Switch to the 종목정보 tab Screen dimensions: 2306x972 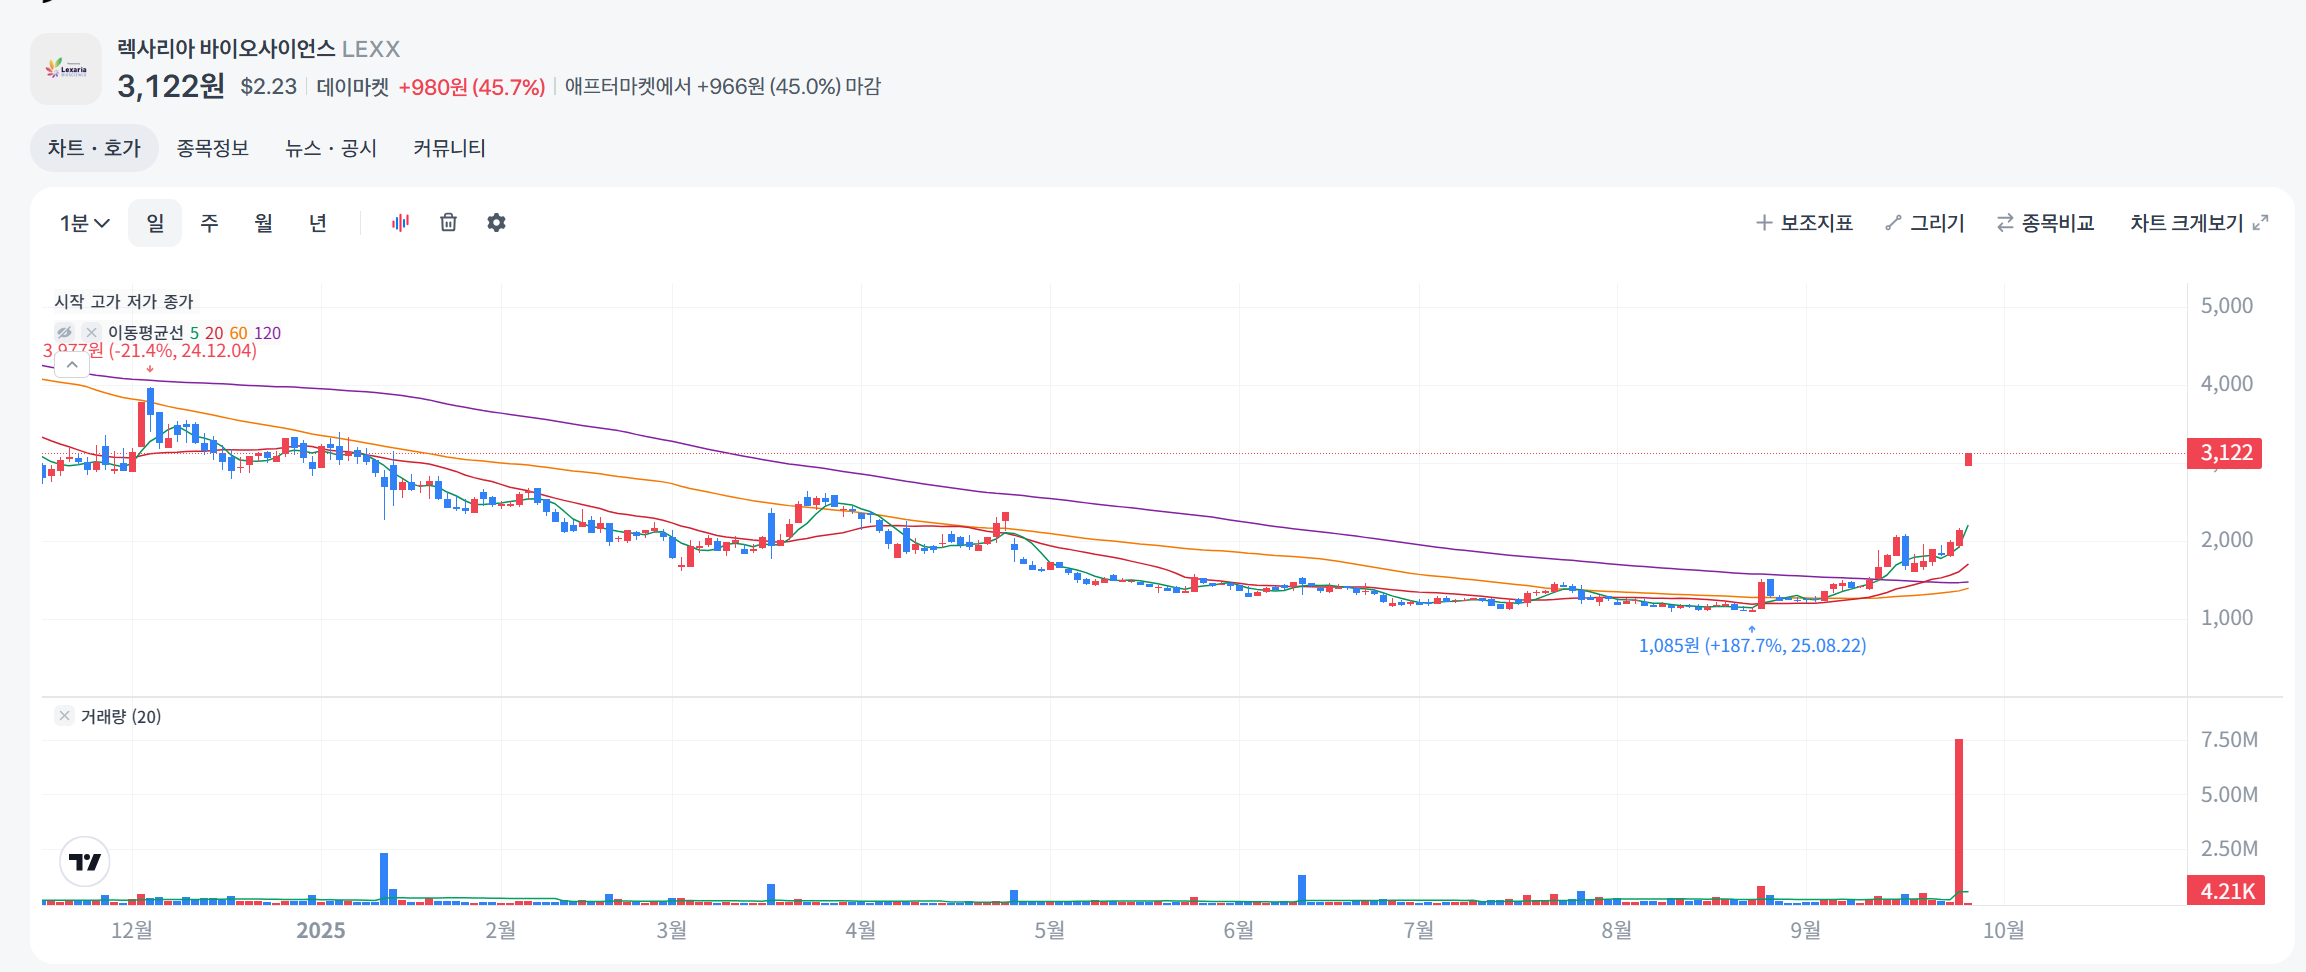pyautogui.click(x=212, y=148)
